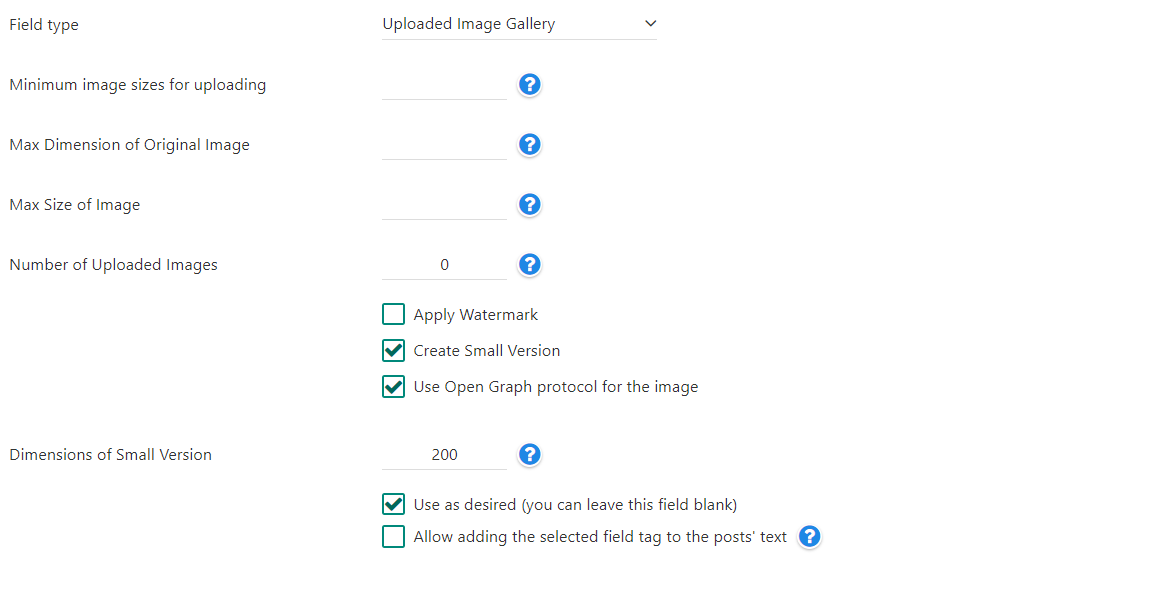Toggle the 'Use as desired' checkbox
Viewport: 1152px width, 602px height.
click(394, 505)
